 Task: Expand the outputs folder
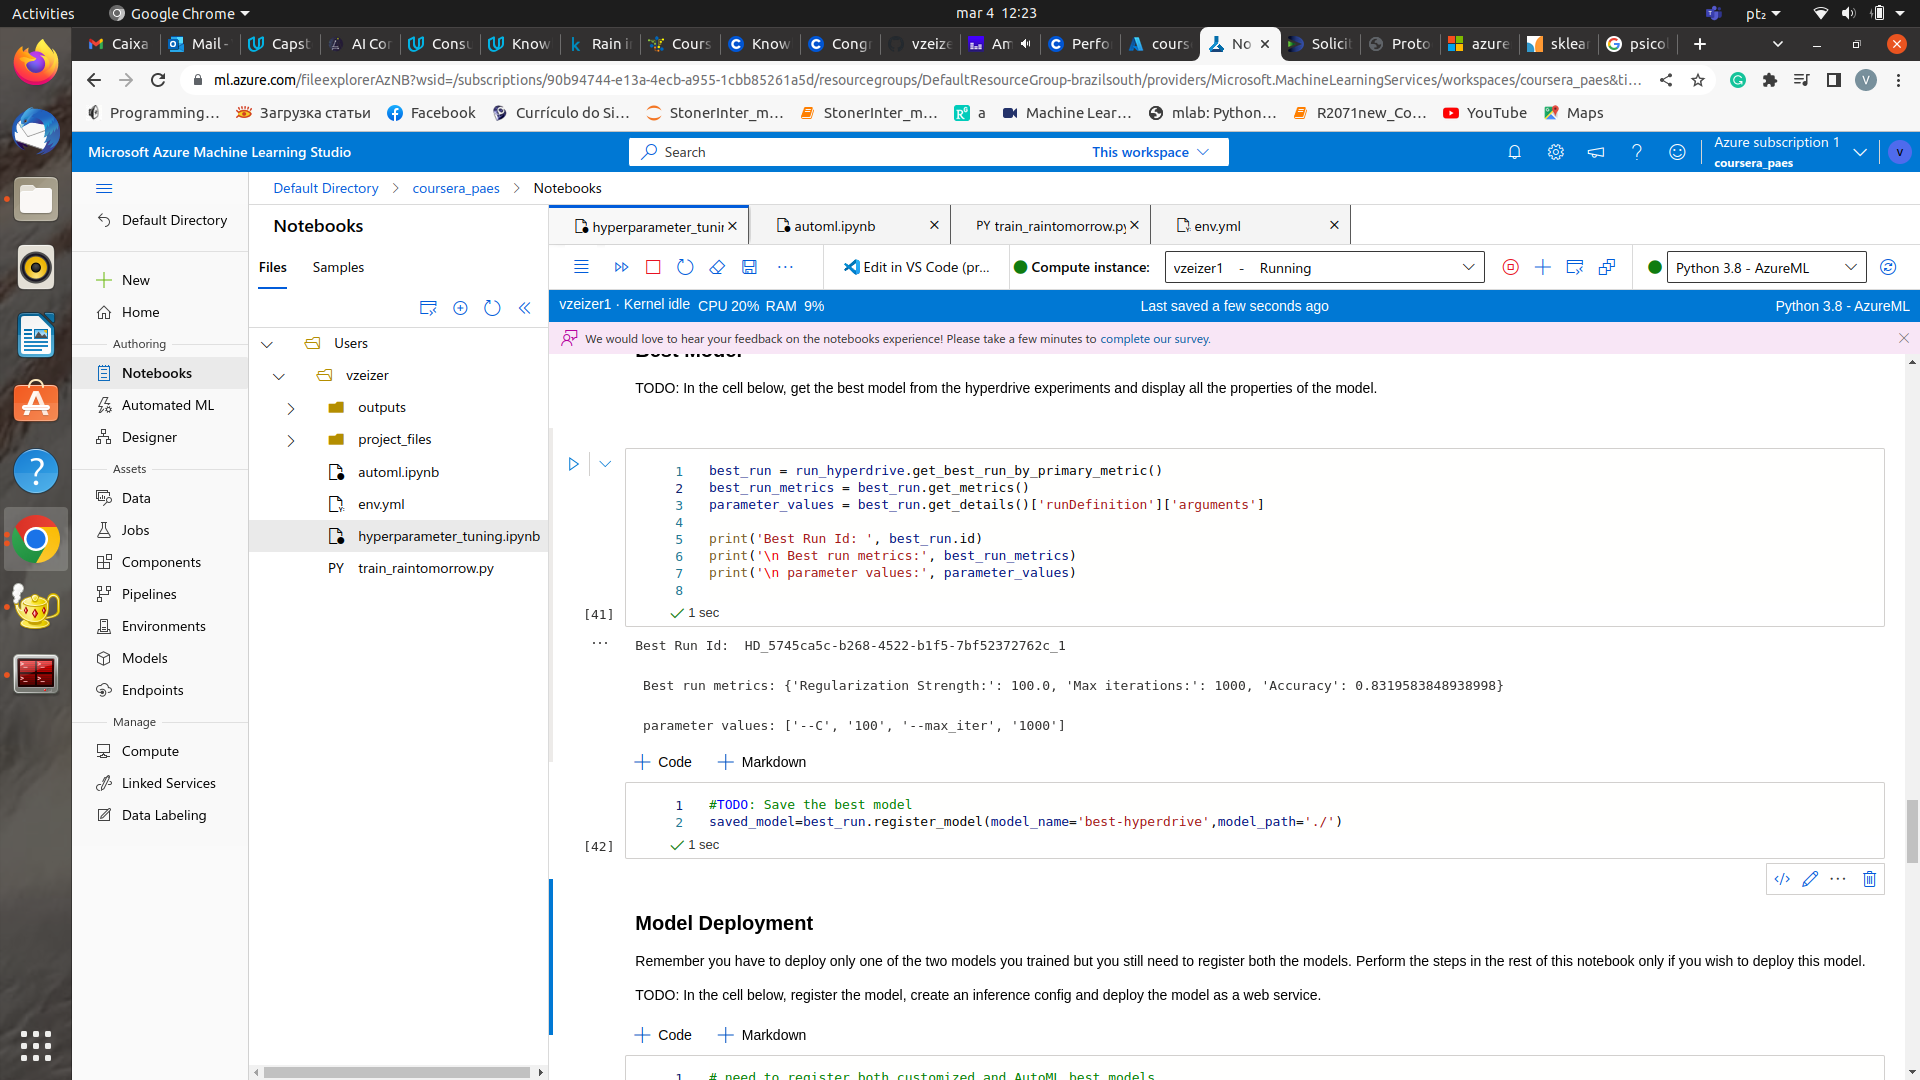click(x=291, y=408)
